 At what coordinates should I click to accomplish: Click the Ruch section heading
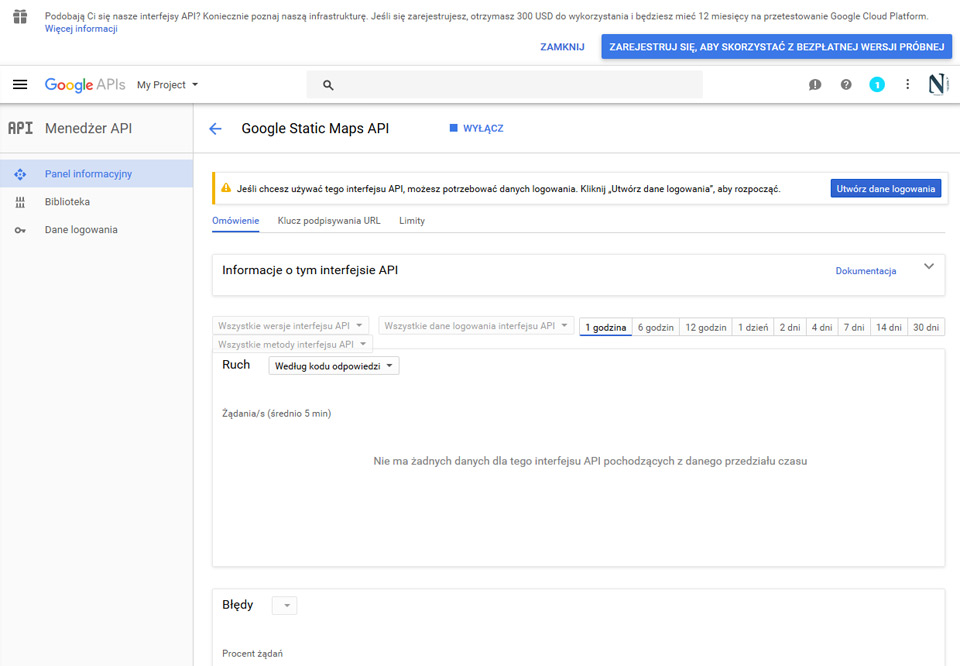[236, 365]
